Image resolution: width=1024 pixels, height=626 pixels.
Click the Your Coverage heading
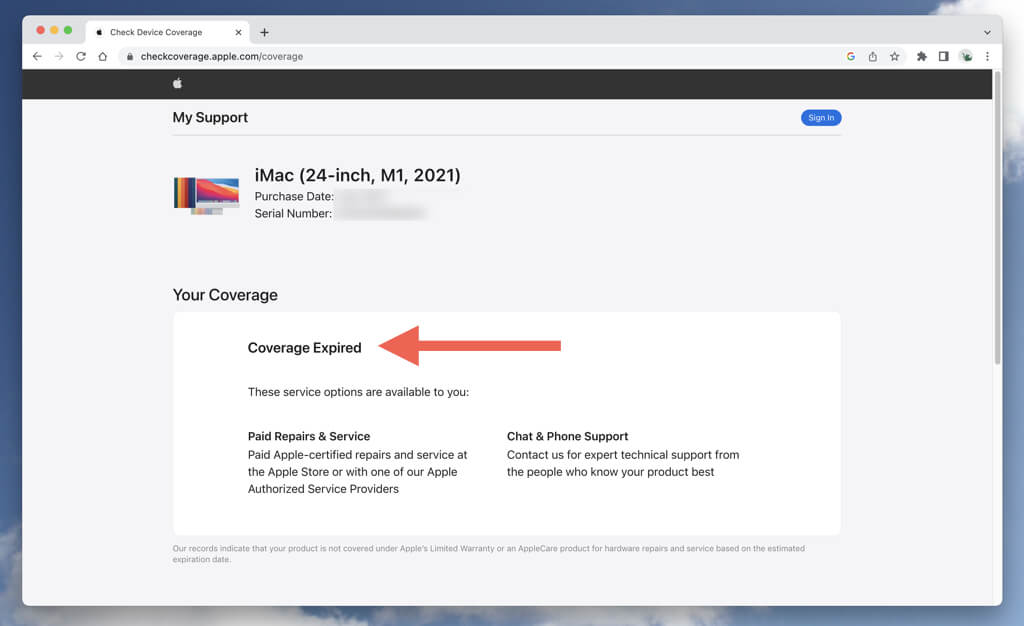coord(225,295)
